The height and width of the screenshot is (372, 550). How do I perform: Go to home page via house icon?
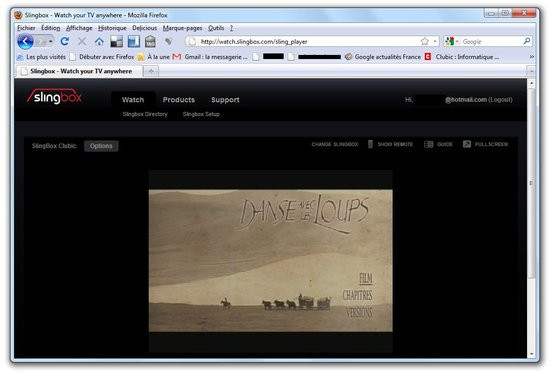pos(99,42)
